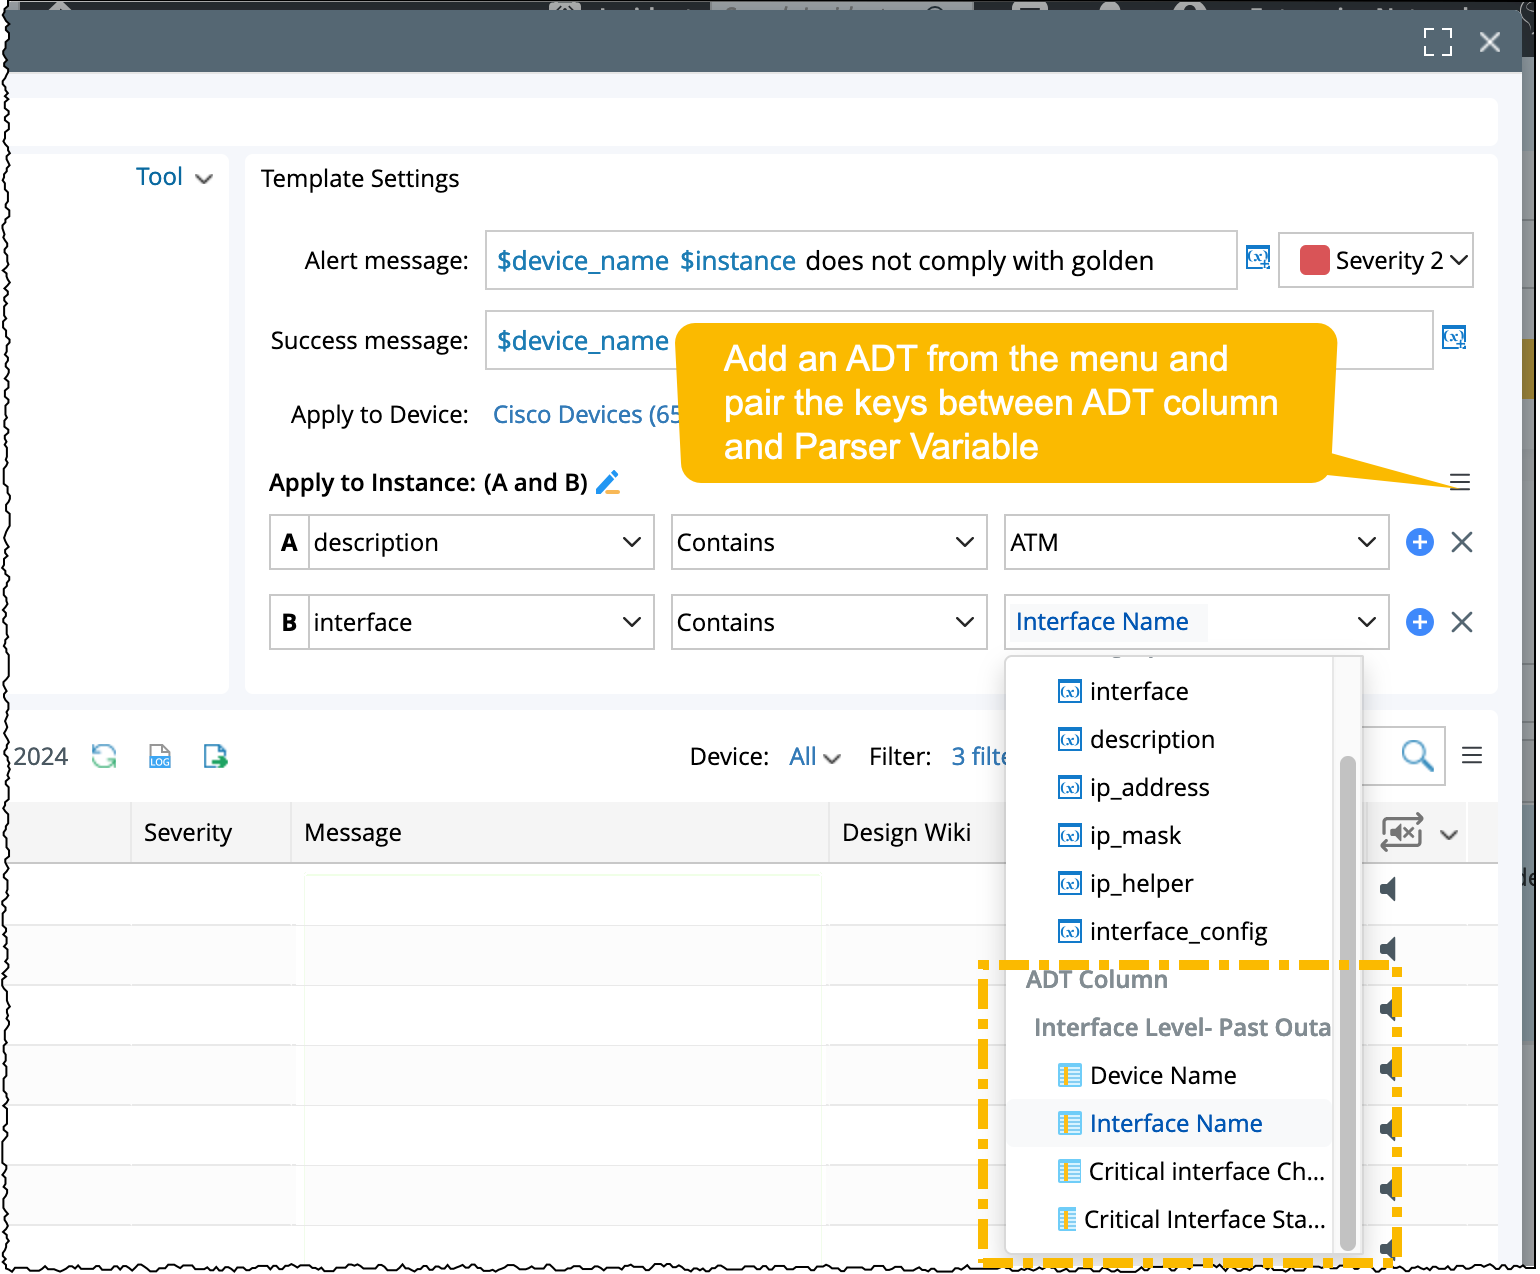
Task: Click the red Severity 2 color swatch
Action: 1313,260
